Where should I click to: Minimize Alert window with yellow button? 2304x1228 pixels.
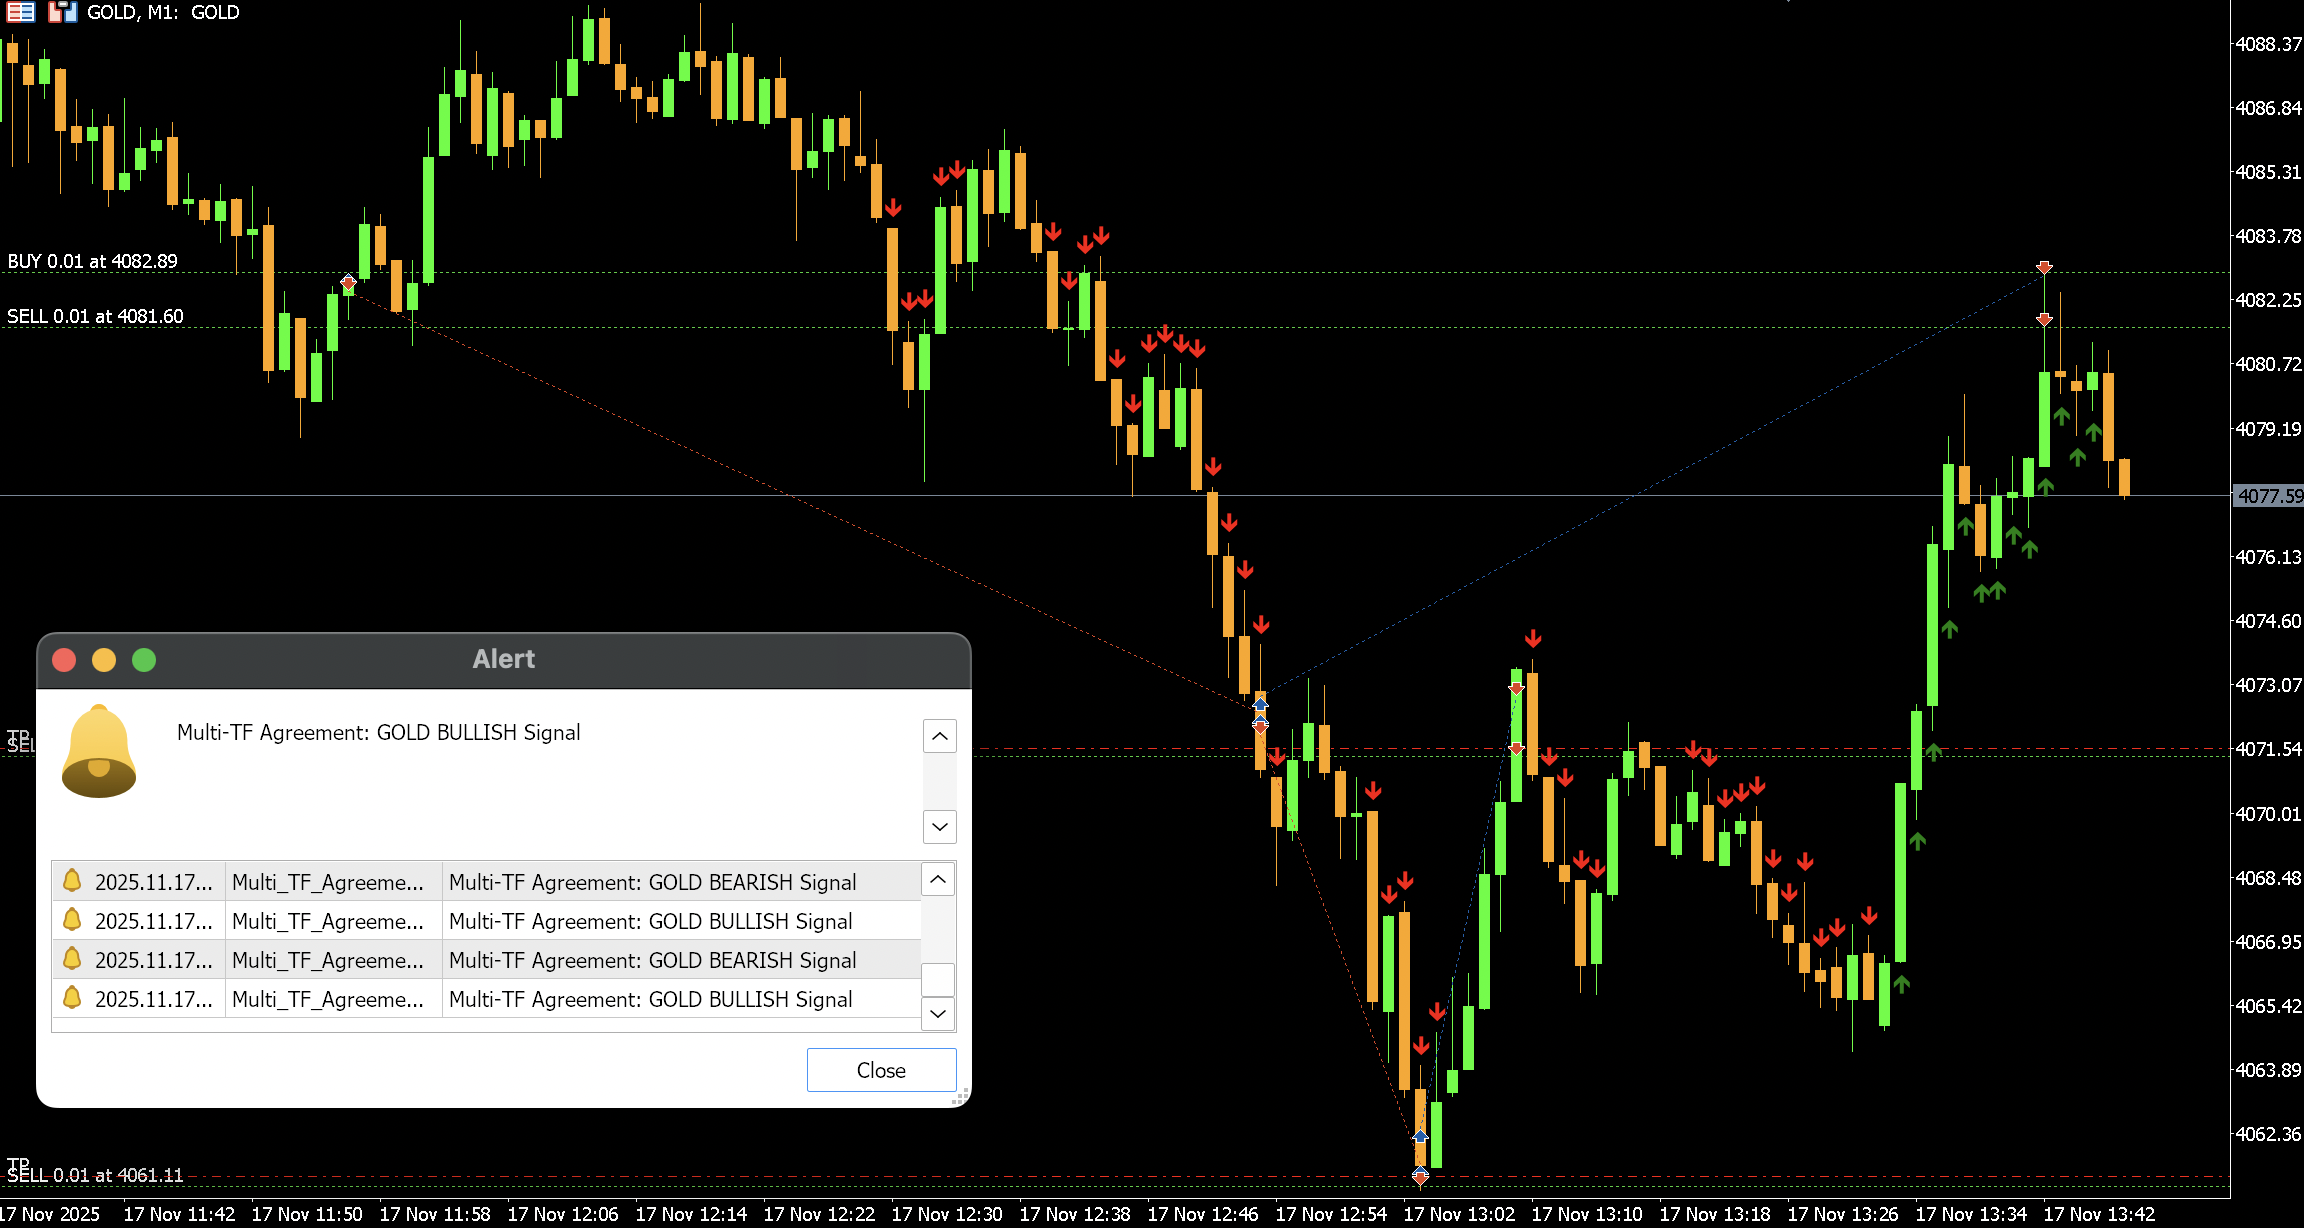click(x=104, y=660)
